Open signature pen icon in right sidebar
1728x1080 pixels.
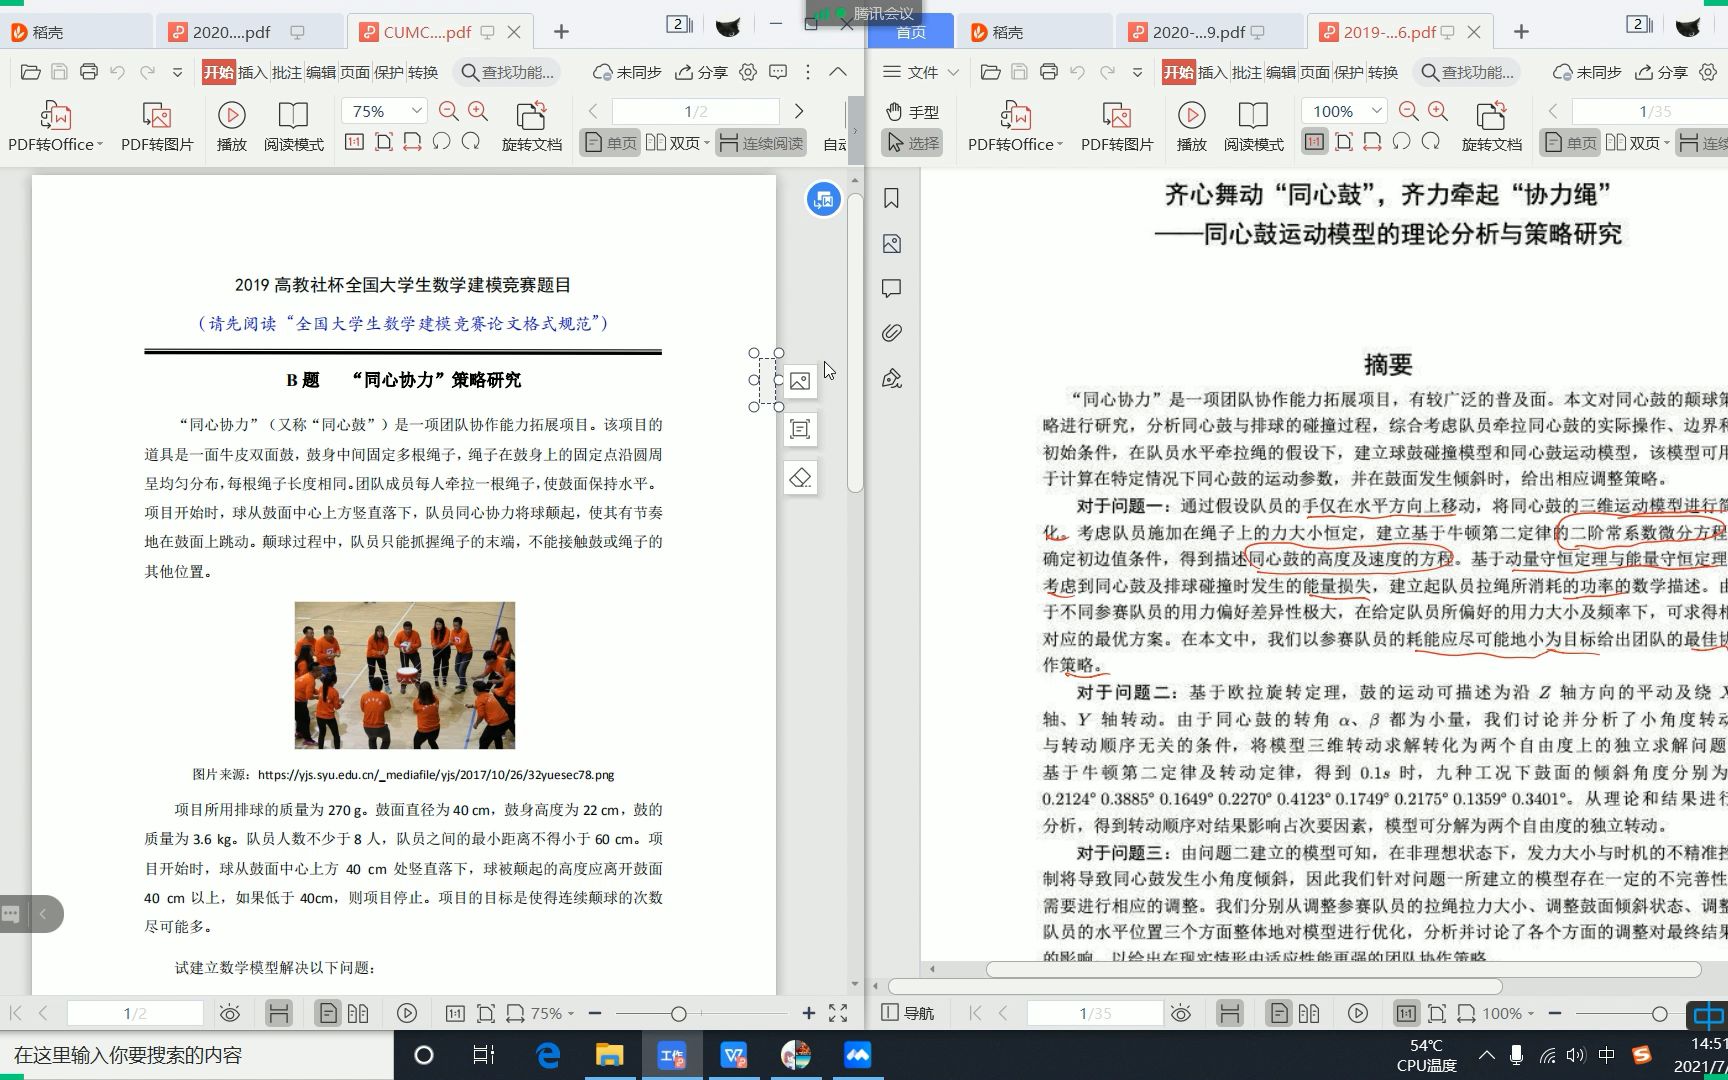[892, 378]
